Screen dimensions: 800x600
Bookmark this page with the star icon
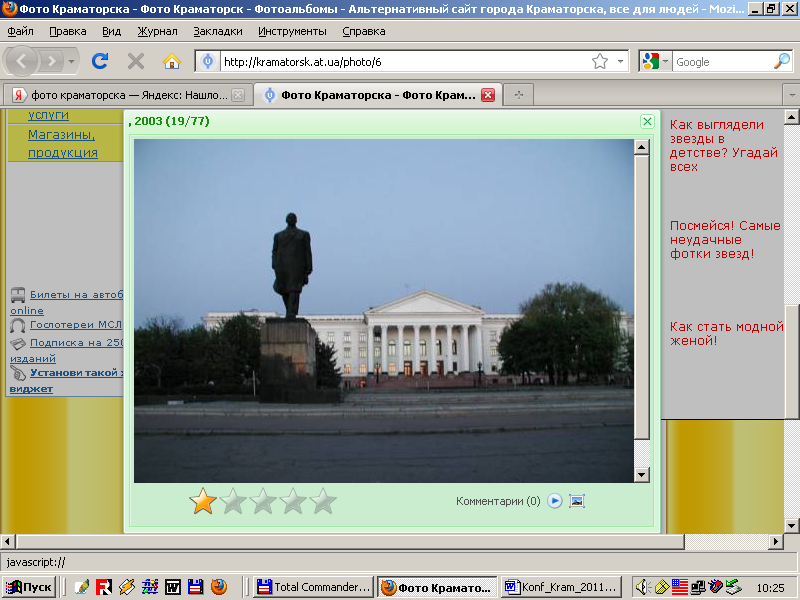coord(600,62)
